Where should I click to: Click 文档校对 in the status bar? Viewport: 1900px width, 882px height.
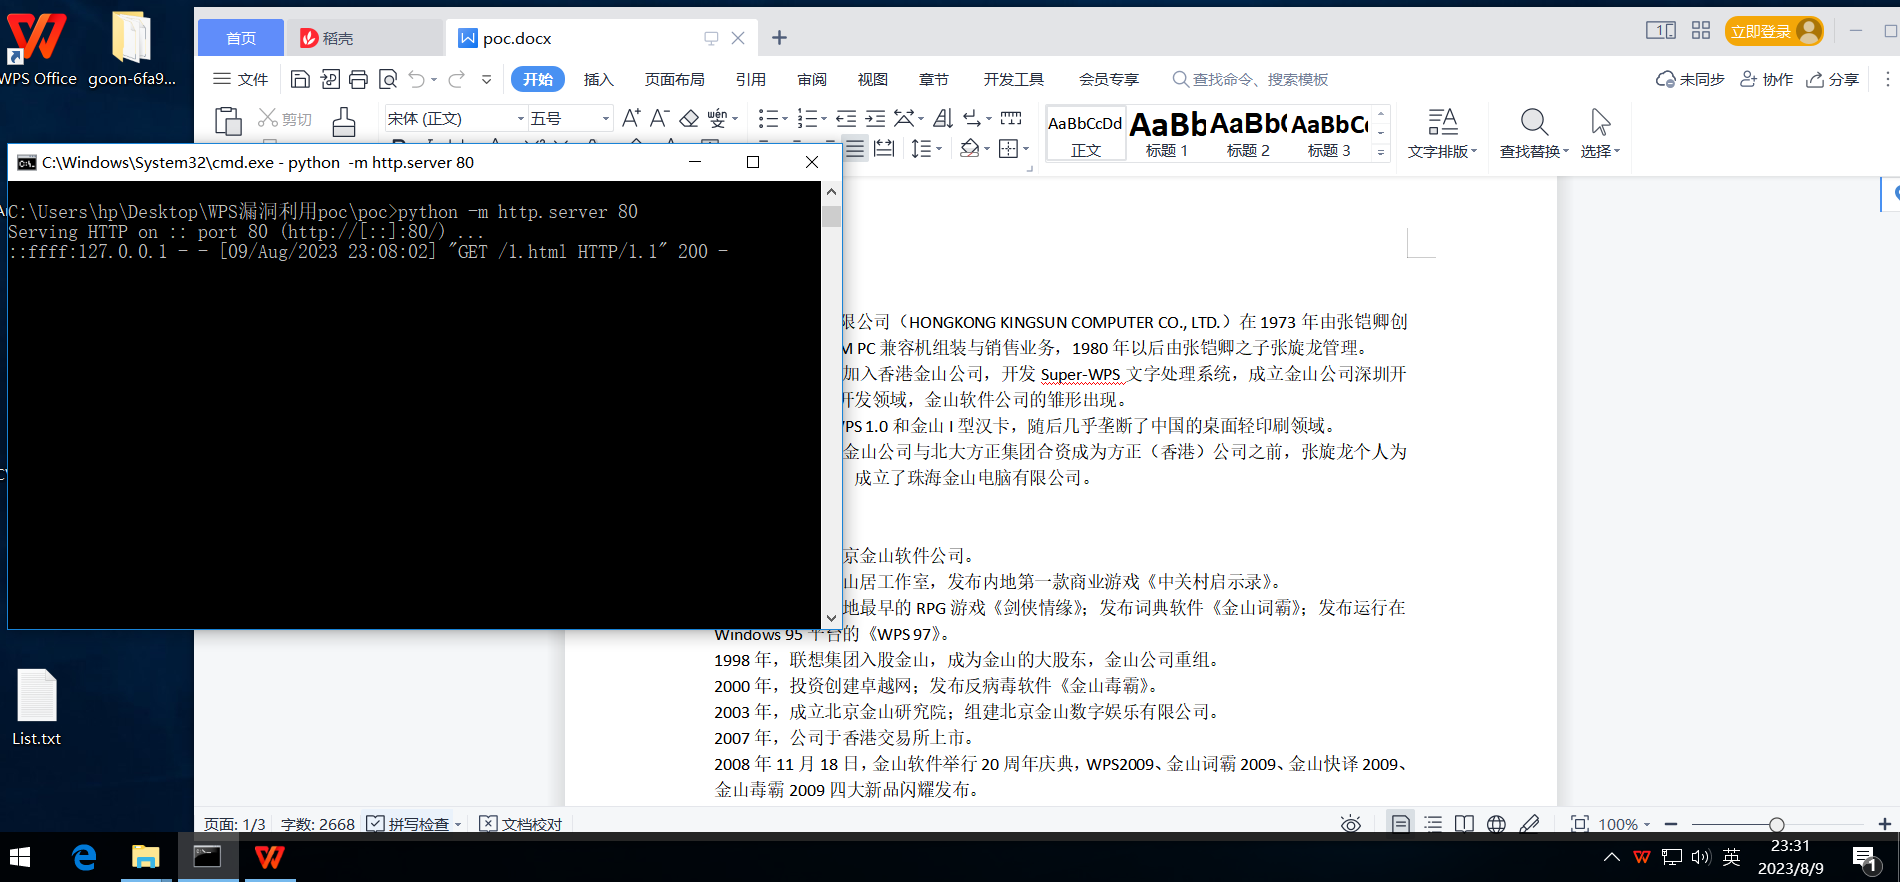point(521,824)
